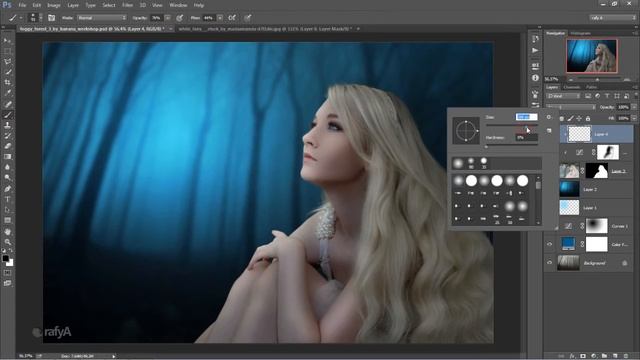The image size is (640, 360).
Task: Select the Crop tool
Action: click(7, 82)
